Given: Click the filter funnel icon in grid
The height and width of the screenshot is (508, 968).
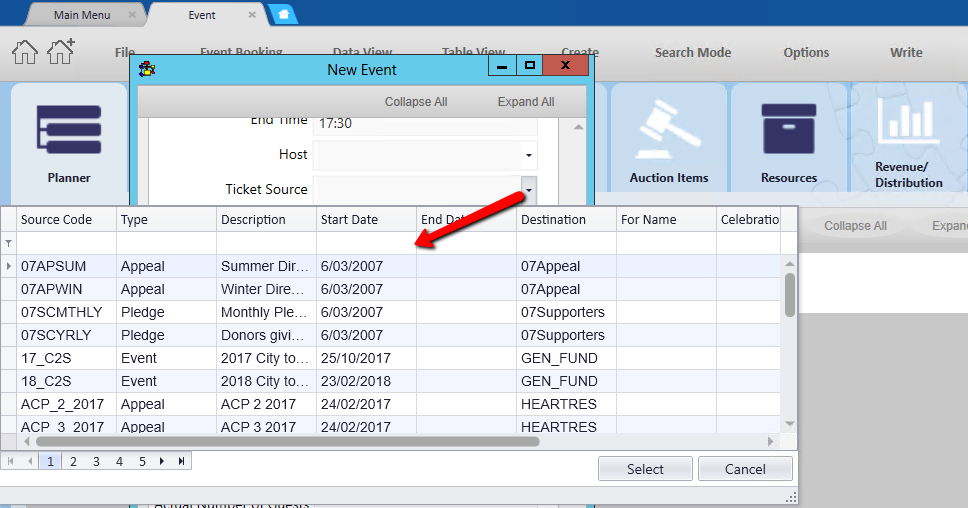Looking at the screenshot, I should [x=9, y=243].
